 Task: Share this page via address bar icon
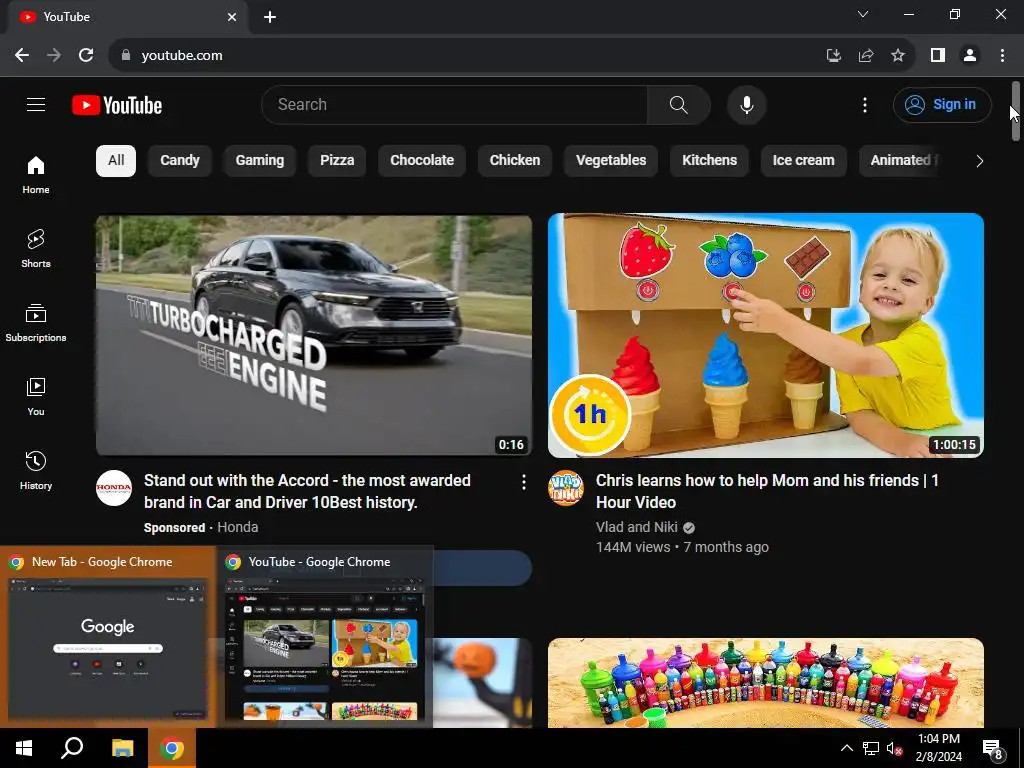click(866, 56)
